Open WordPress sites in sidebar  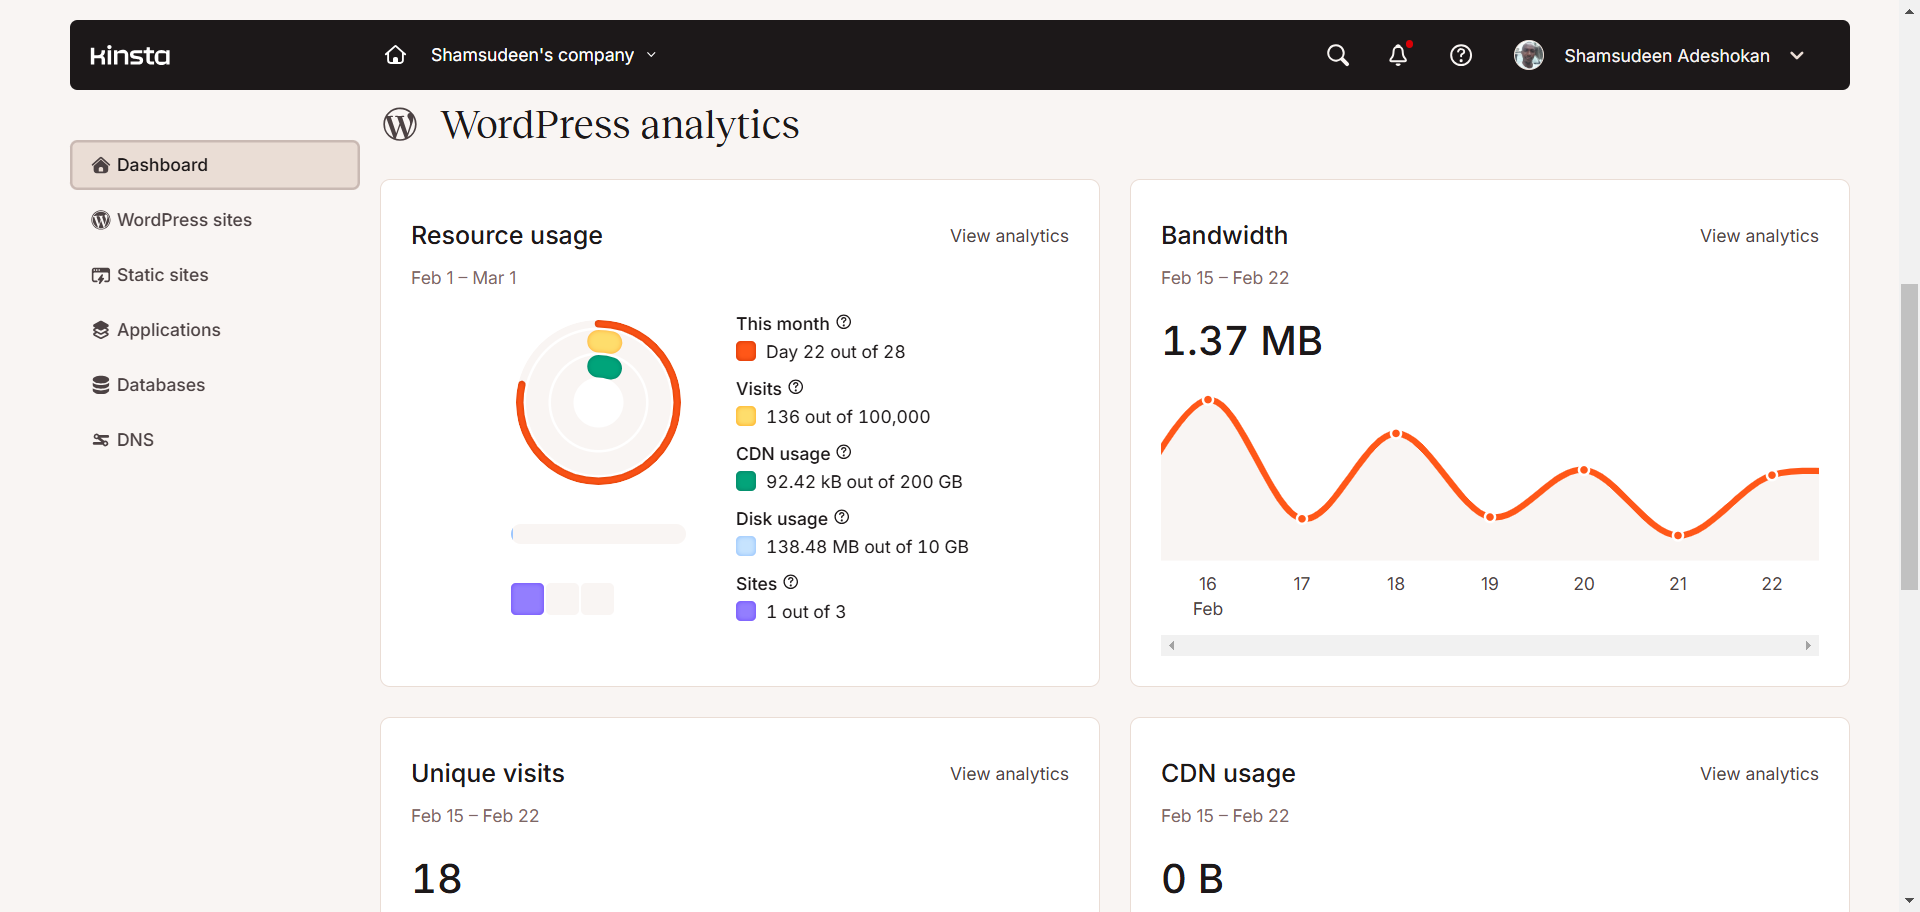point(184,220)
